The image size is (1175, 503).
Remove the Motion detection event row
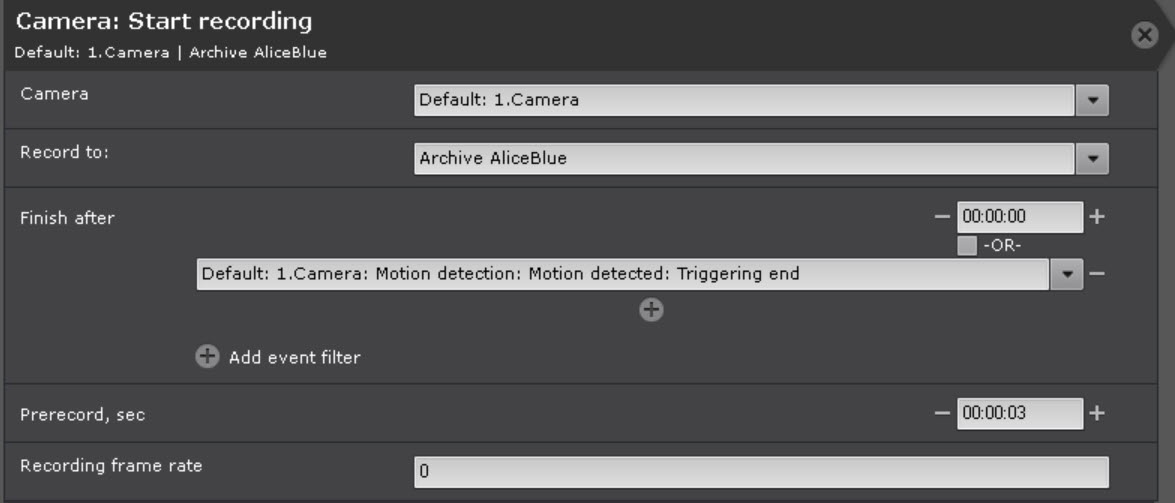pyautogui.click(x=1097, y=275)
